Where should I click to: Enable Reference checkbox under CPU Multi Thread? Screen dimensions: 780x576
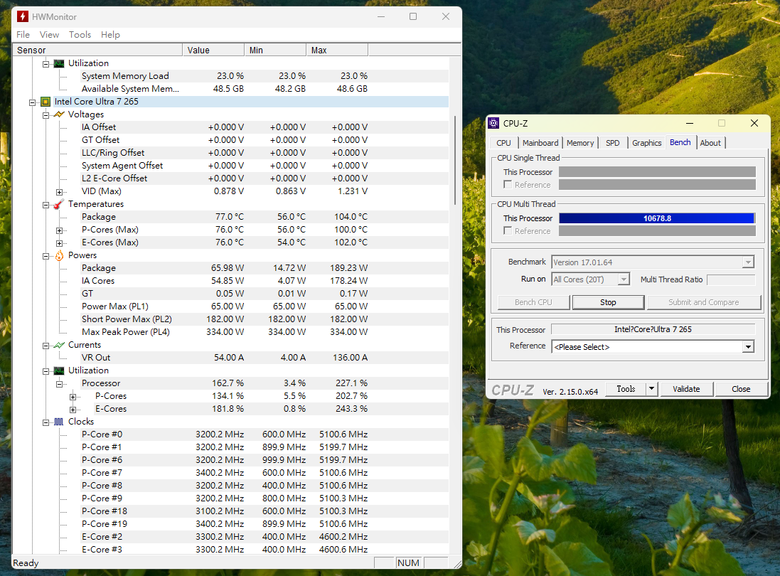click(507, 231)
